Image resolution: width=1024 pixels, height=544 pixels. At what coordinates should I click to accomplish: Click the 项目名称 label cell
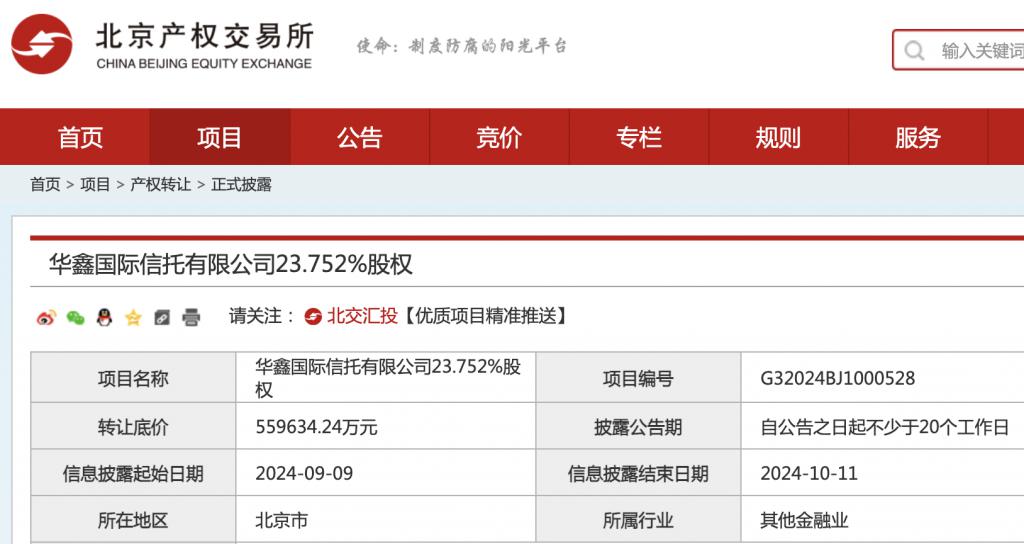(133, 378)
